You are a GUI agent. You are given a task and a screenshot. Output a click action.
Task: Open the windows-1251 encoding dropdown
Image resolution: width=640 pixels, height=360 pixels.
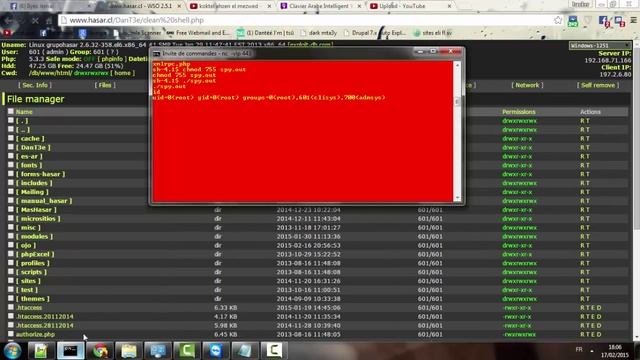(600, 45)
